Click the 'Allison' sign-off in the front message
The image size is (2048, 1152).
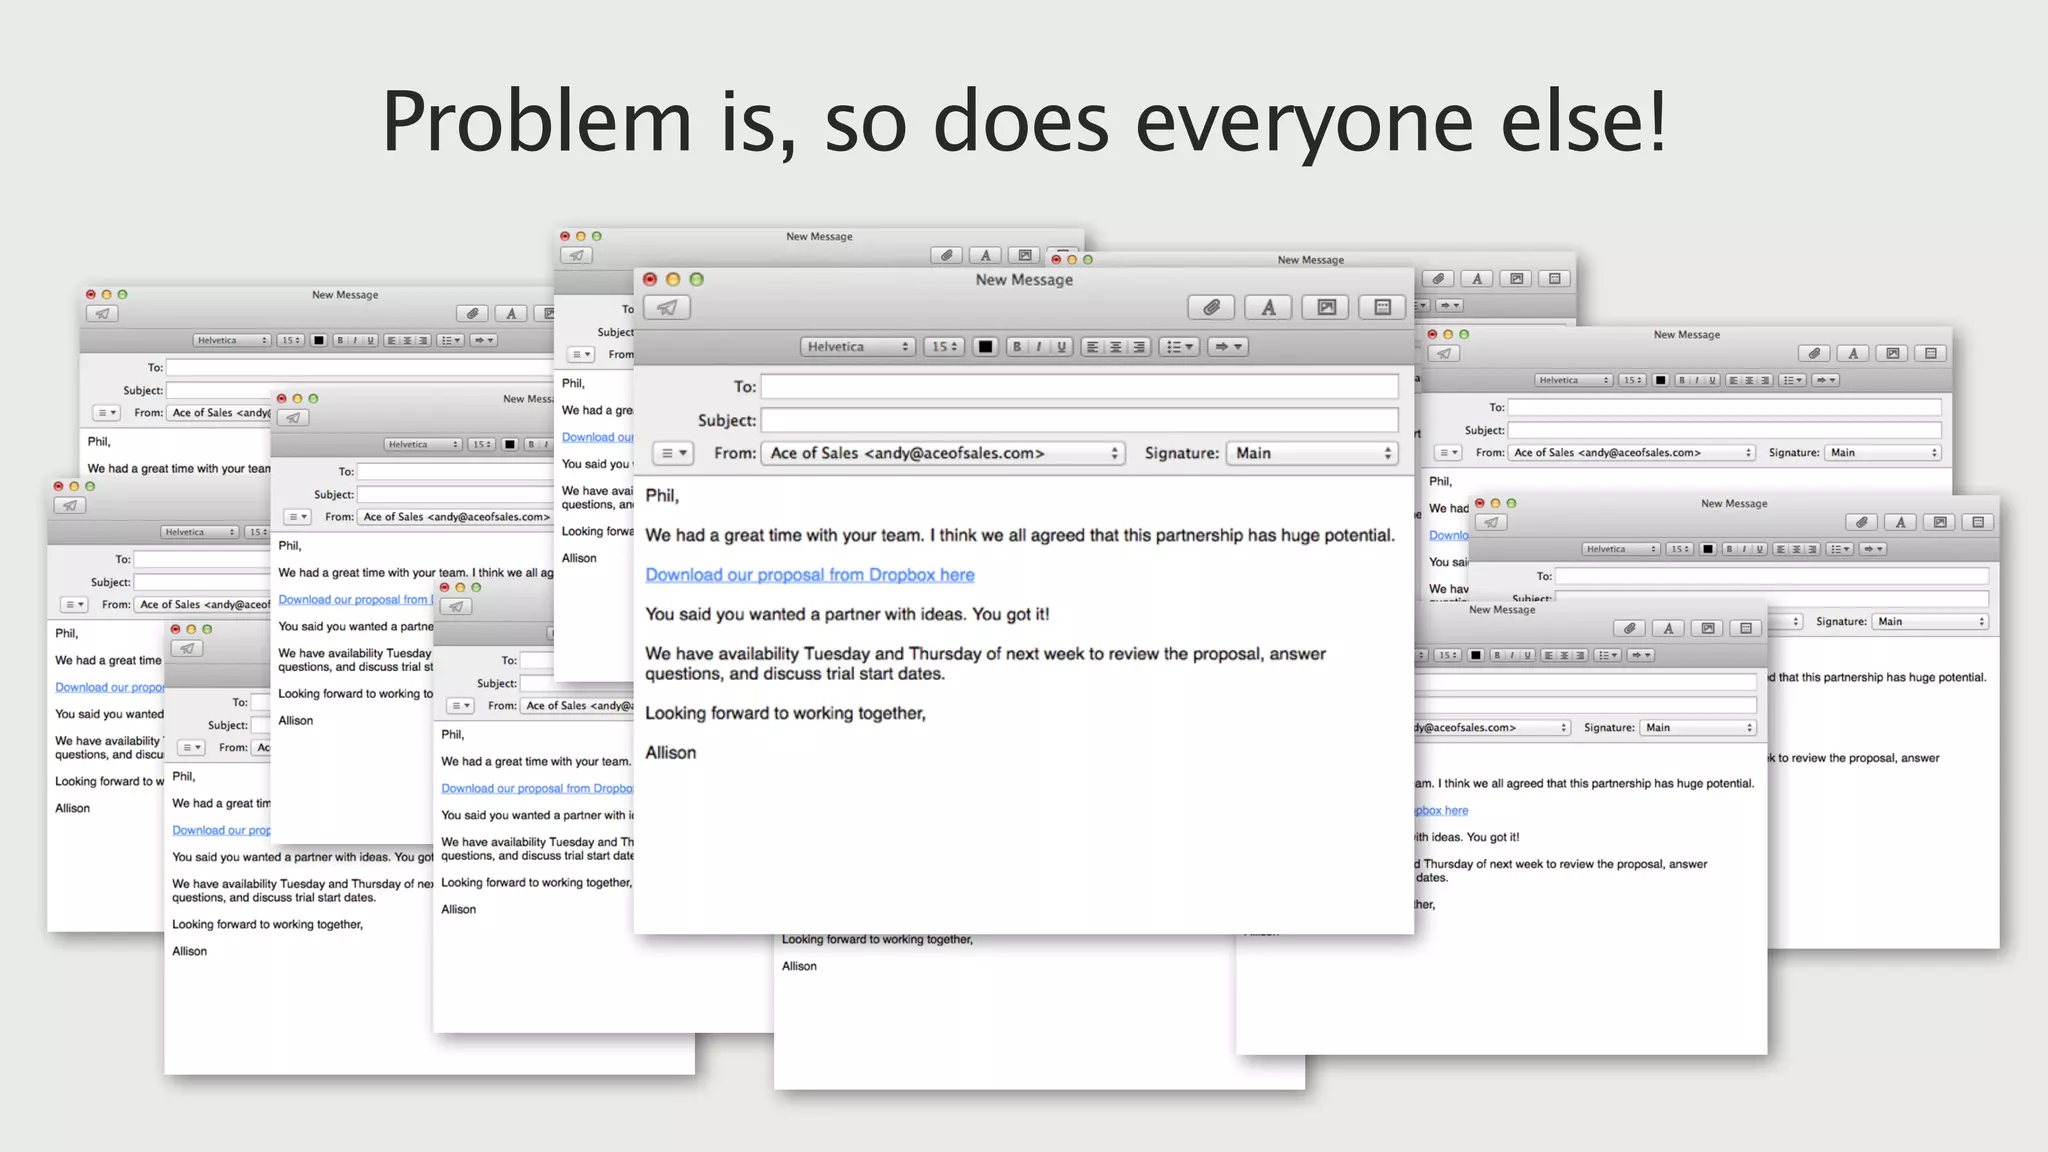click(x=670, y=753)
